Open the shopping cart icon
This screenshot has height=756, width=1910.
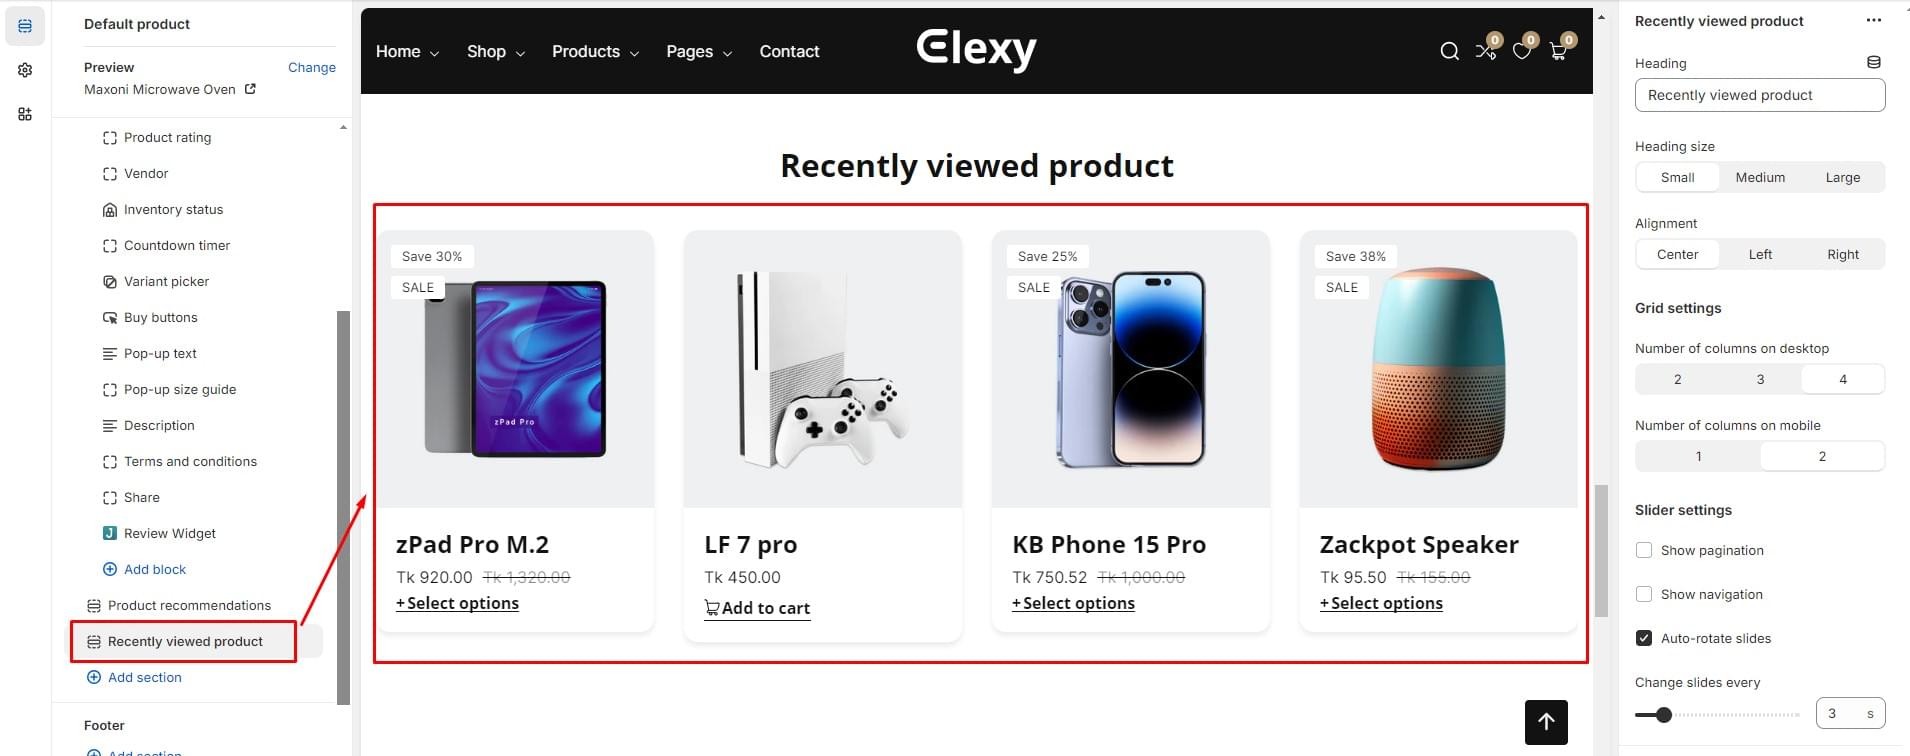point(1558,51)
